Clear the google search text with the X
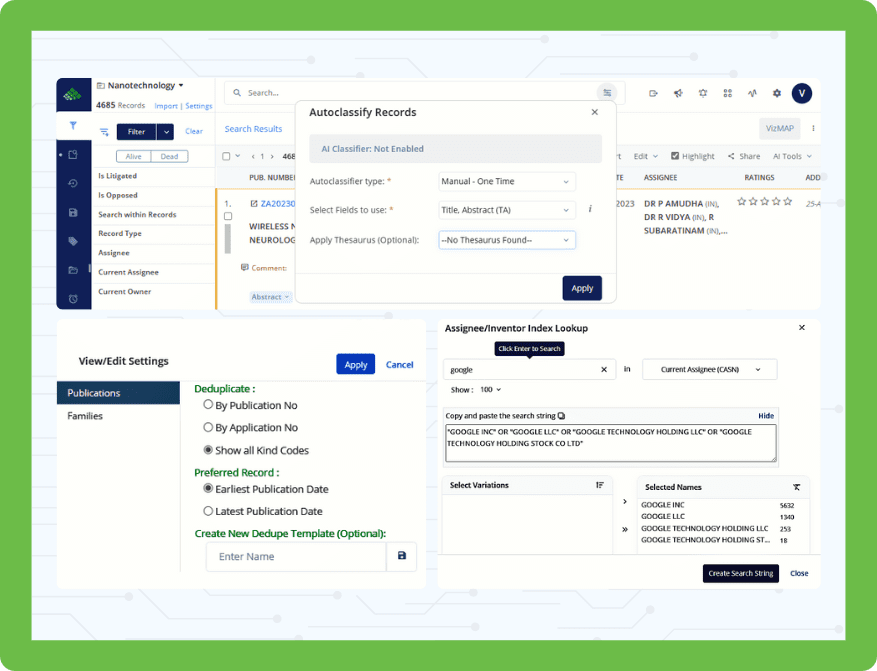 point(604,370)
